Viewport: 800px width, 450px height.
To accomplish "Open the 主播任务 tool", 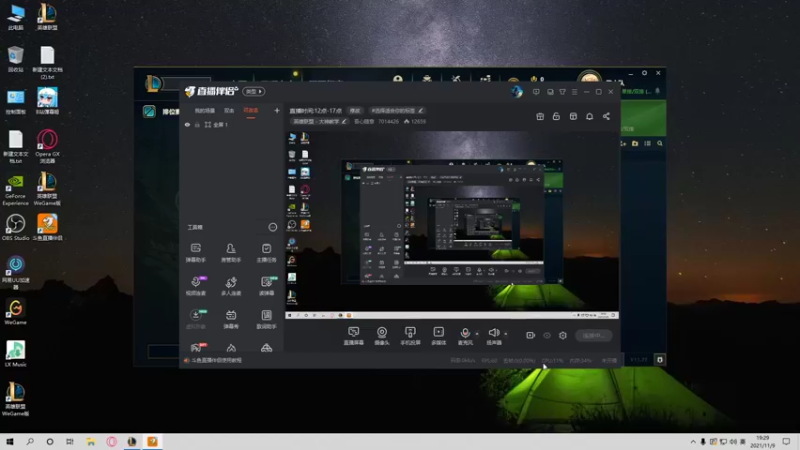I will (266, 253).
